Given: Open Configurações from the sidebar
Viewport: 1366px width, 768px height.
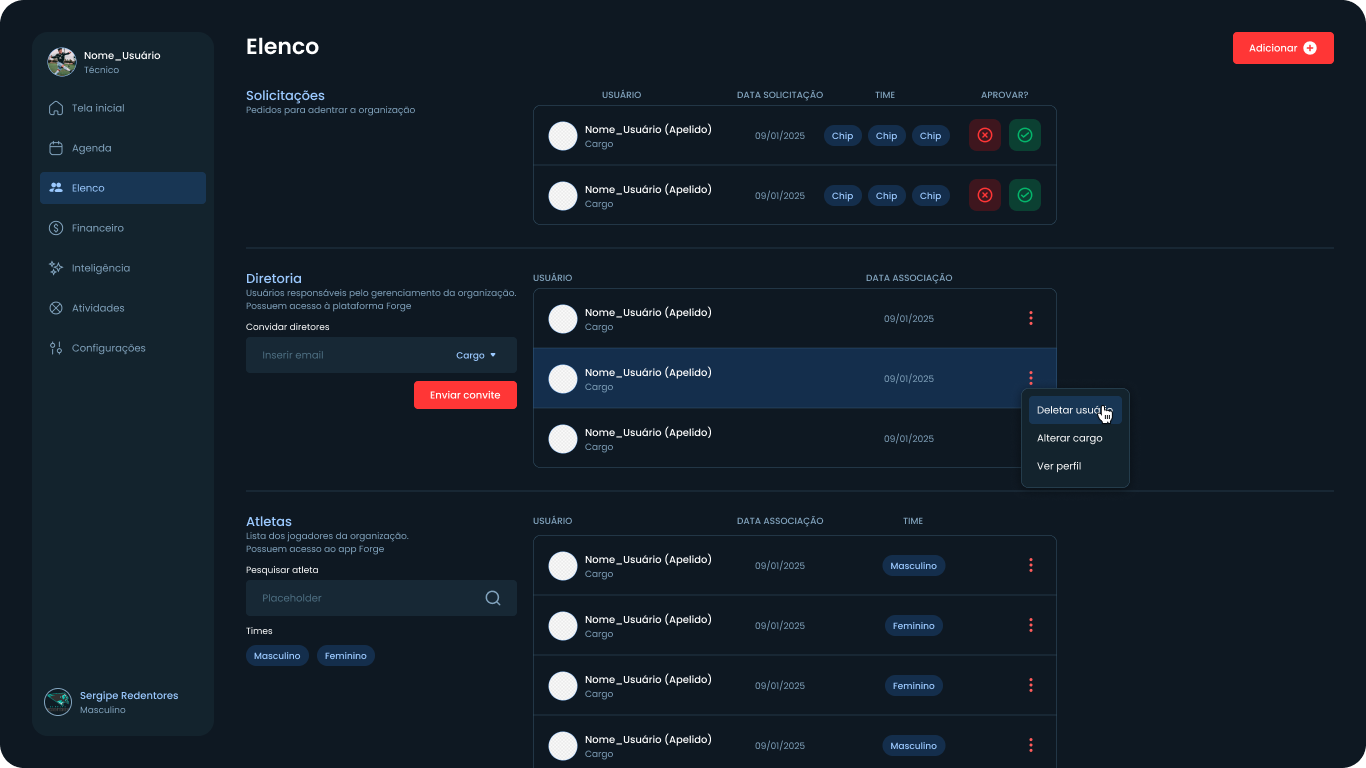Looking at the screenshot, I should click(108, 348).
